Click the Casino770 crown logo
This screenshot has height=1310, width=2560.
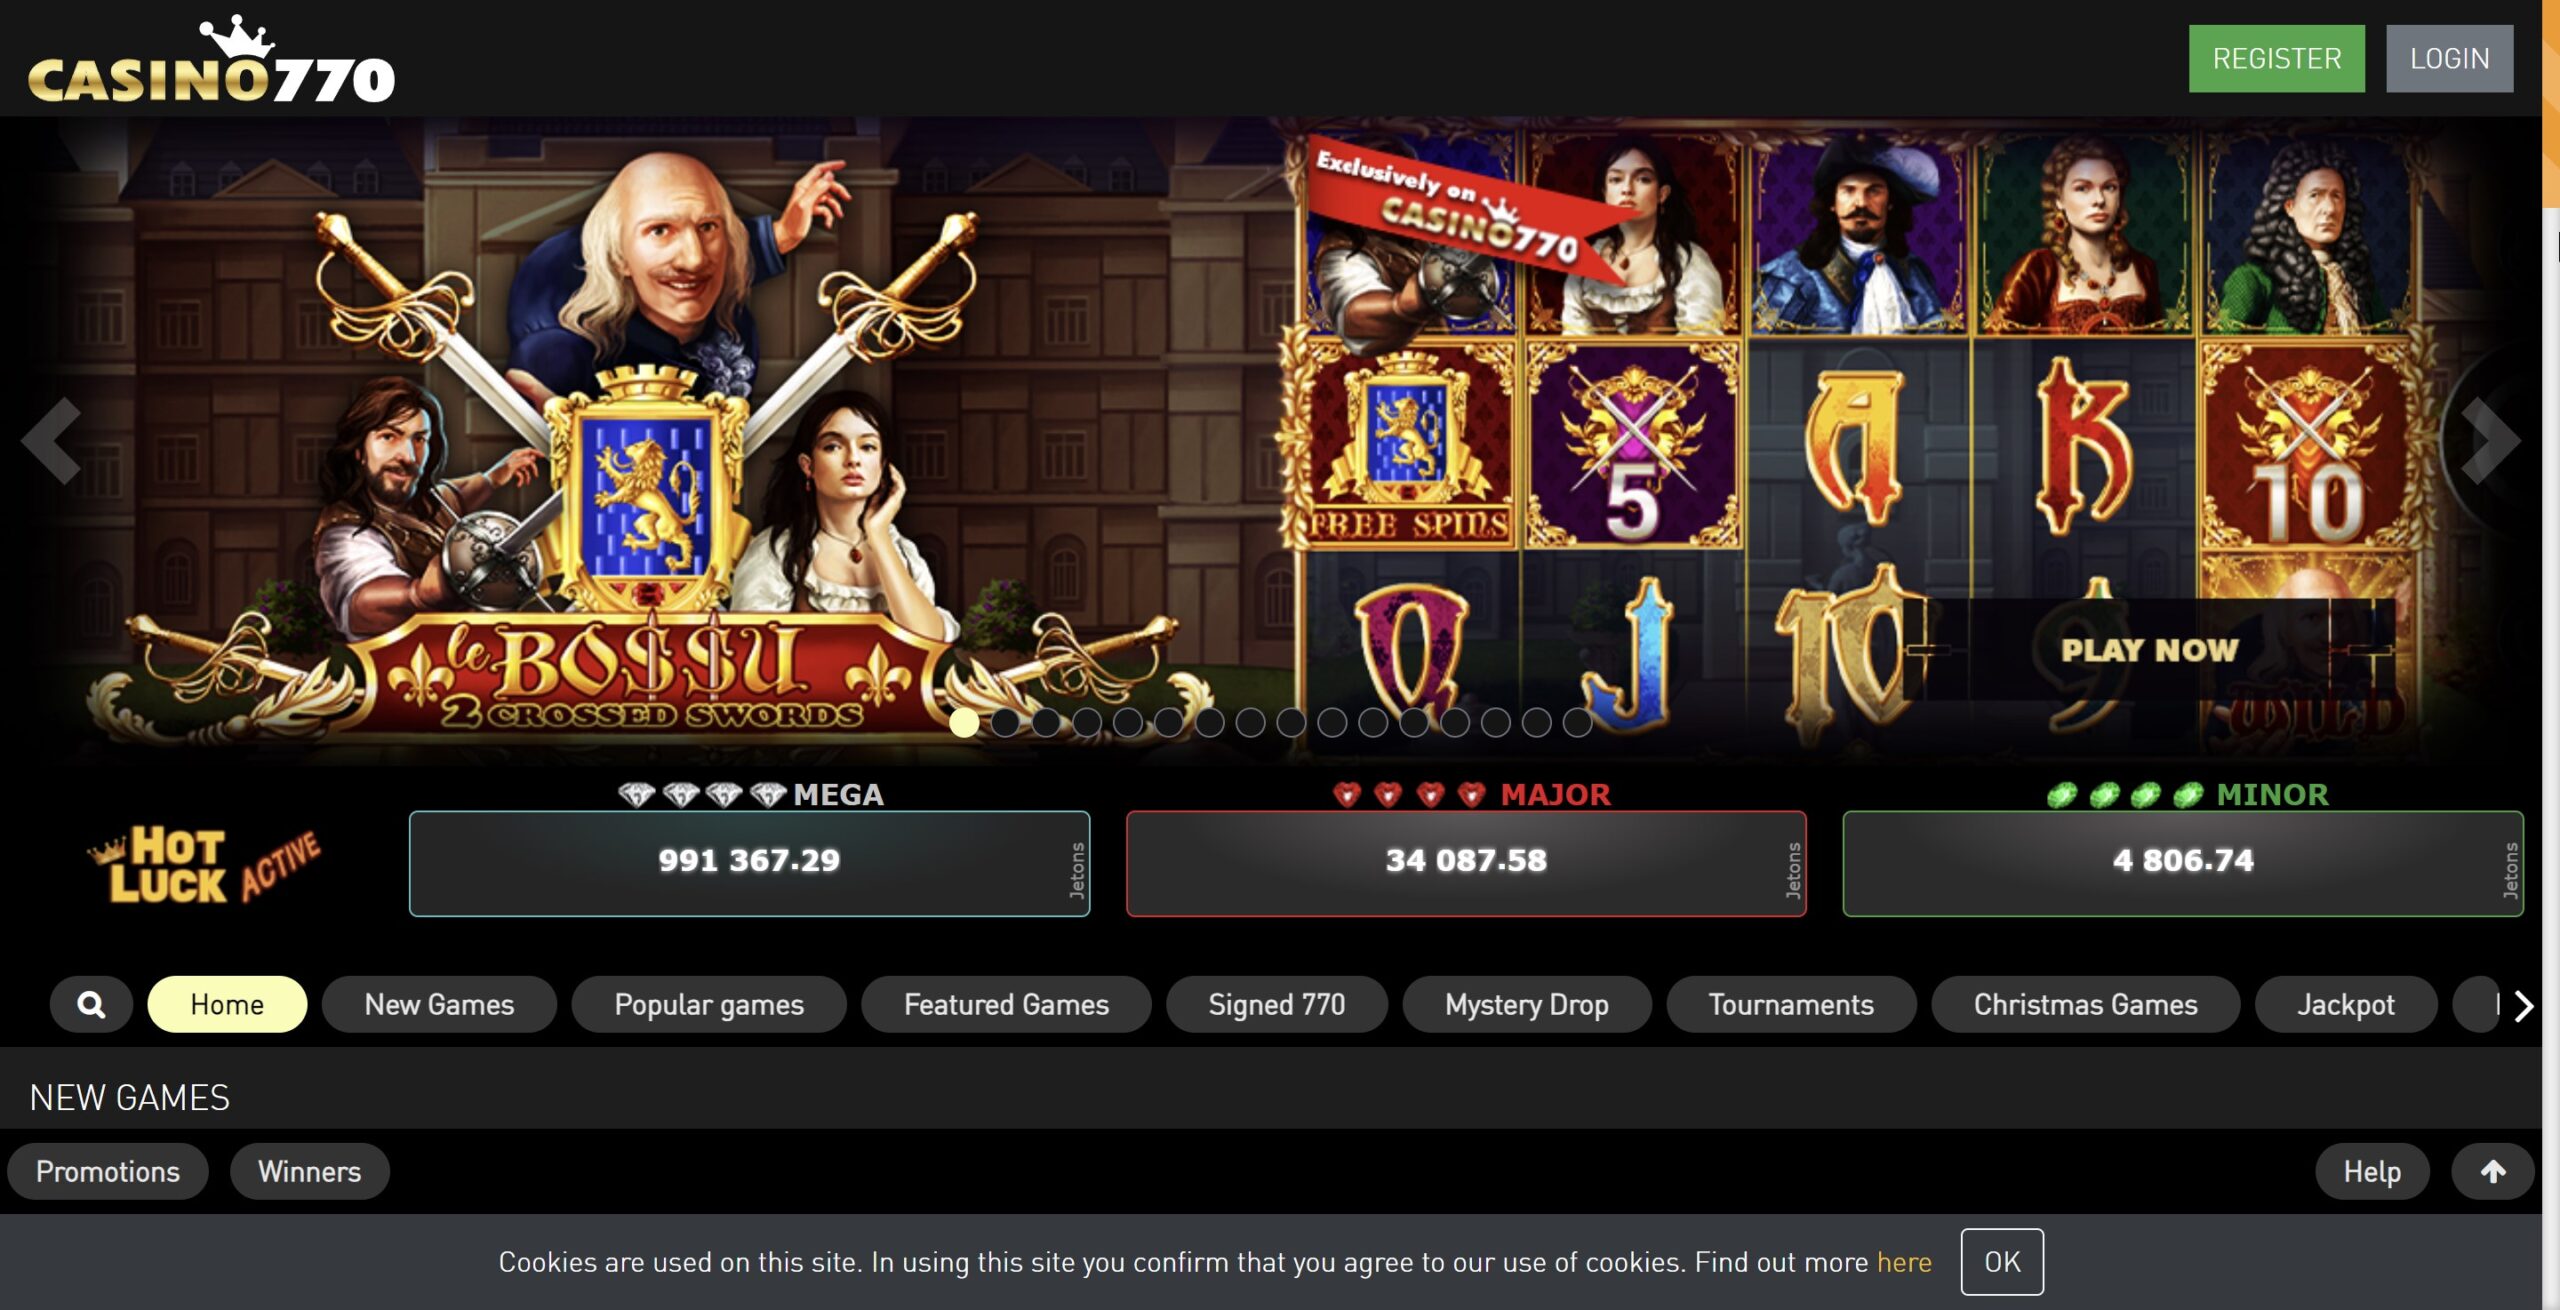211,60
